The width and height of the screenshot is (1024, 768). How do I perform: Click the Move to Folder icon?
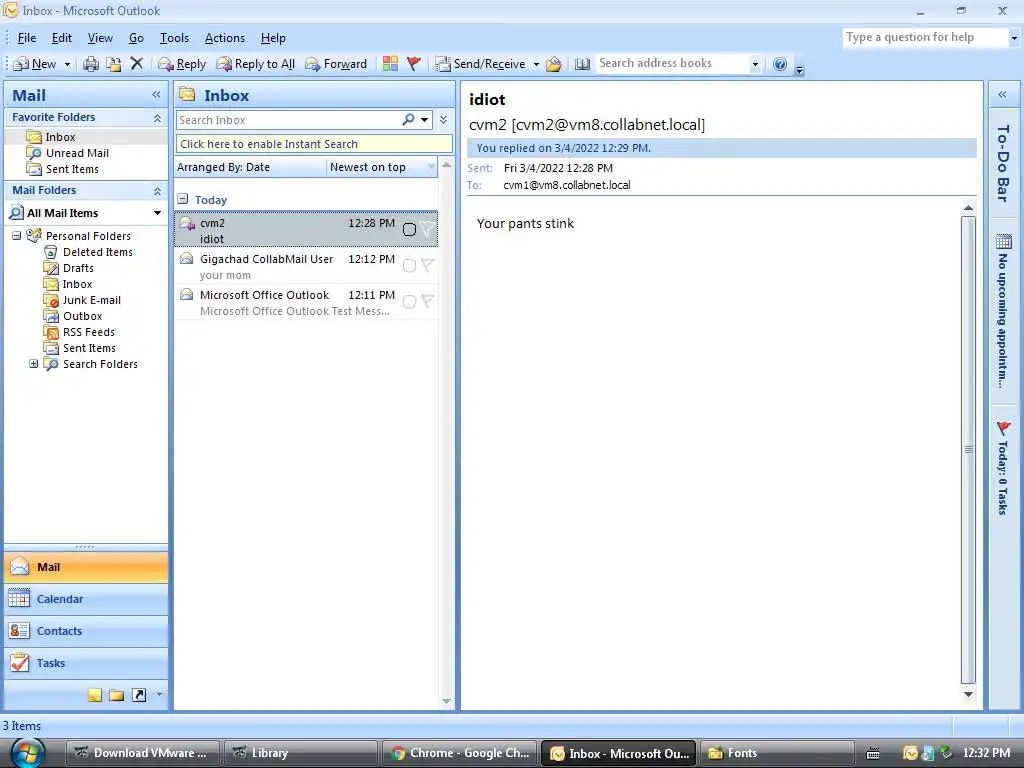click(114, 64)
